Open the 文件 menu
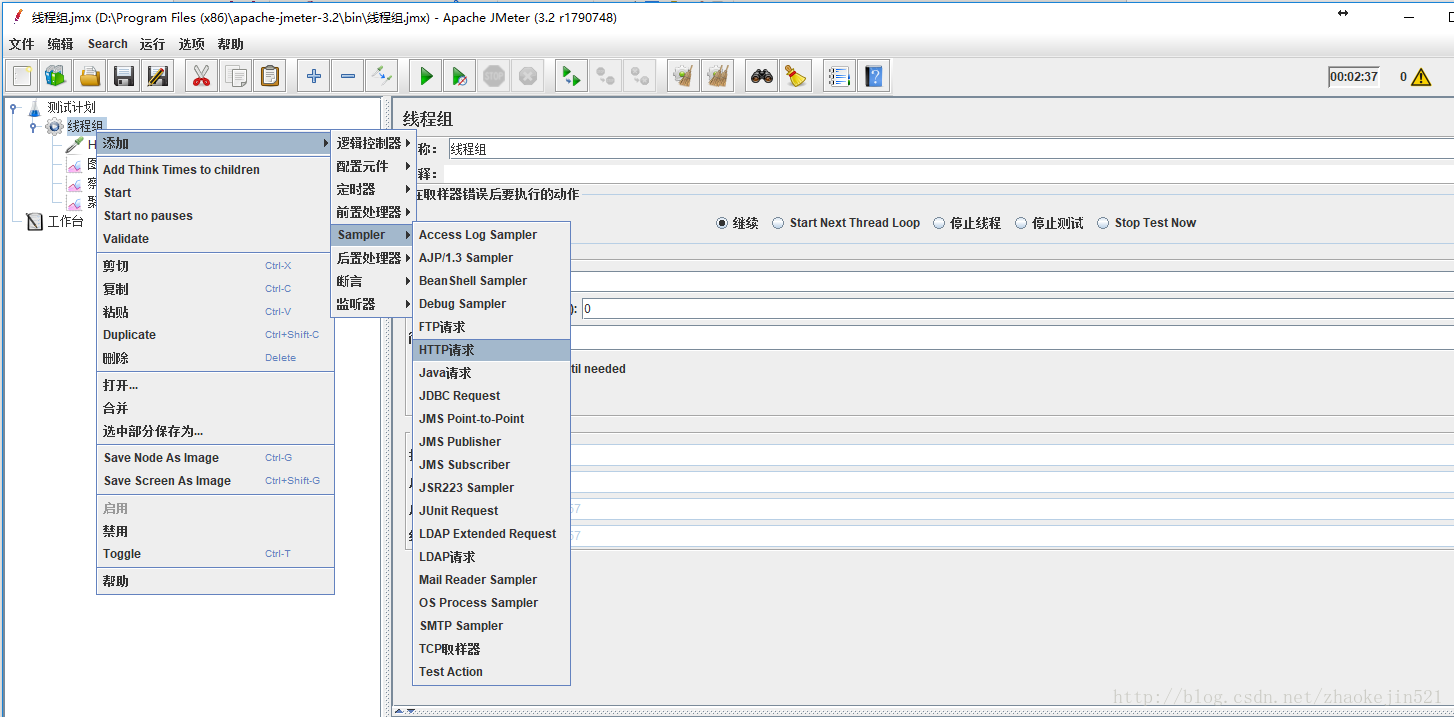 [x=21, y=44]
